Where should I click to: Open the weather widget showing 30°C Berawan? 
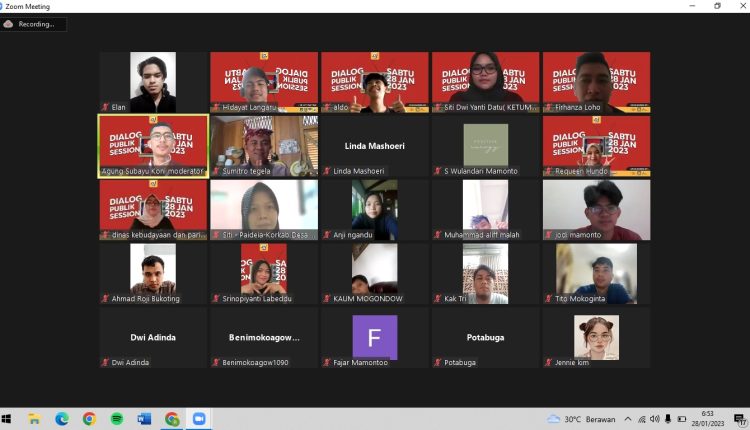580,419
